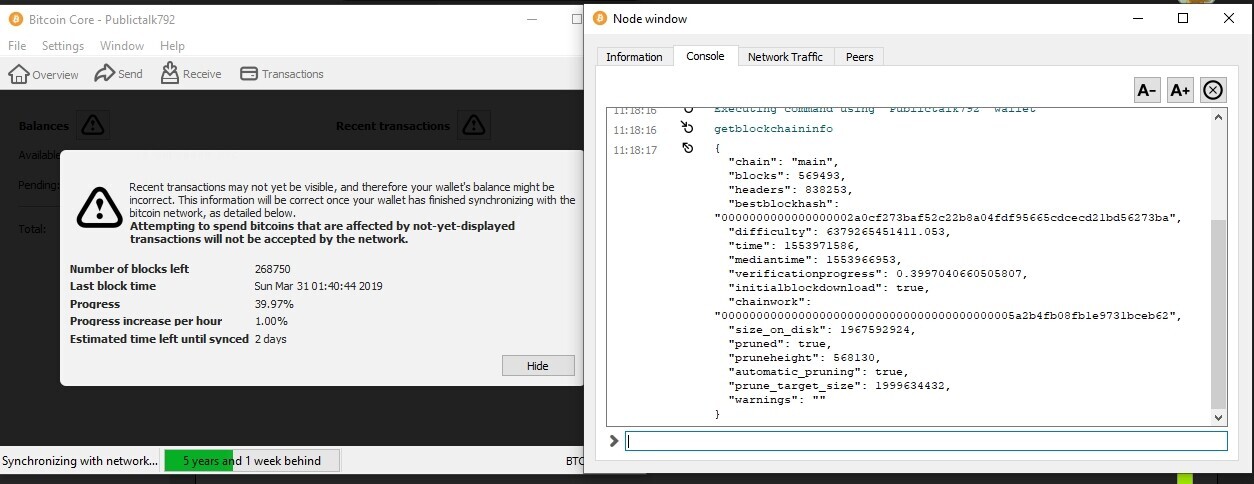
Task: Click the Node window title bar logo
Action: 600,18
